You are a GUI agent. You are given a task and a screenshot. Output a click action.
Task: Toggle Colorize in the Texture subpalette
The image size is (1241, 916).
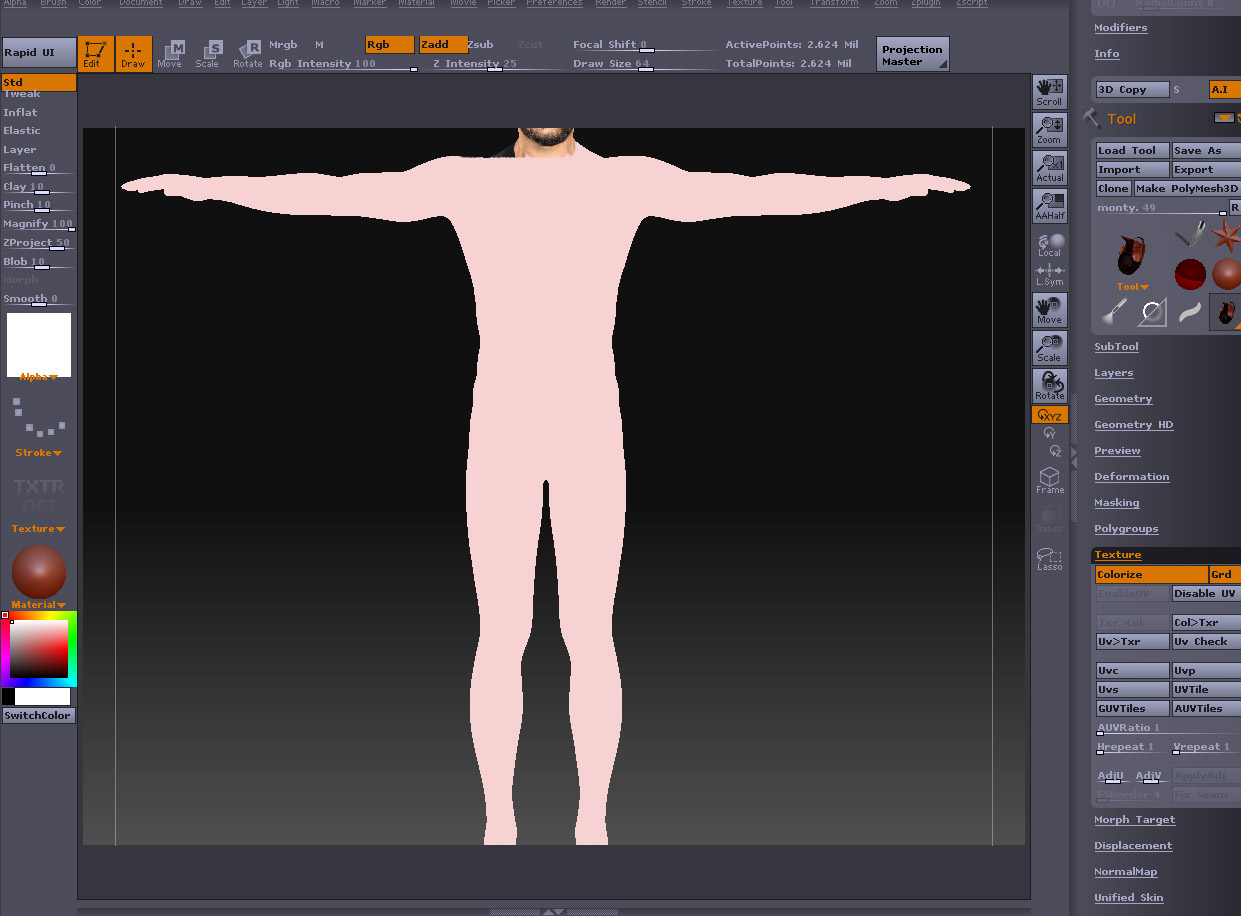[1150, 574]
